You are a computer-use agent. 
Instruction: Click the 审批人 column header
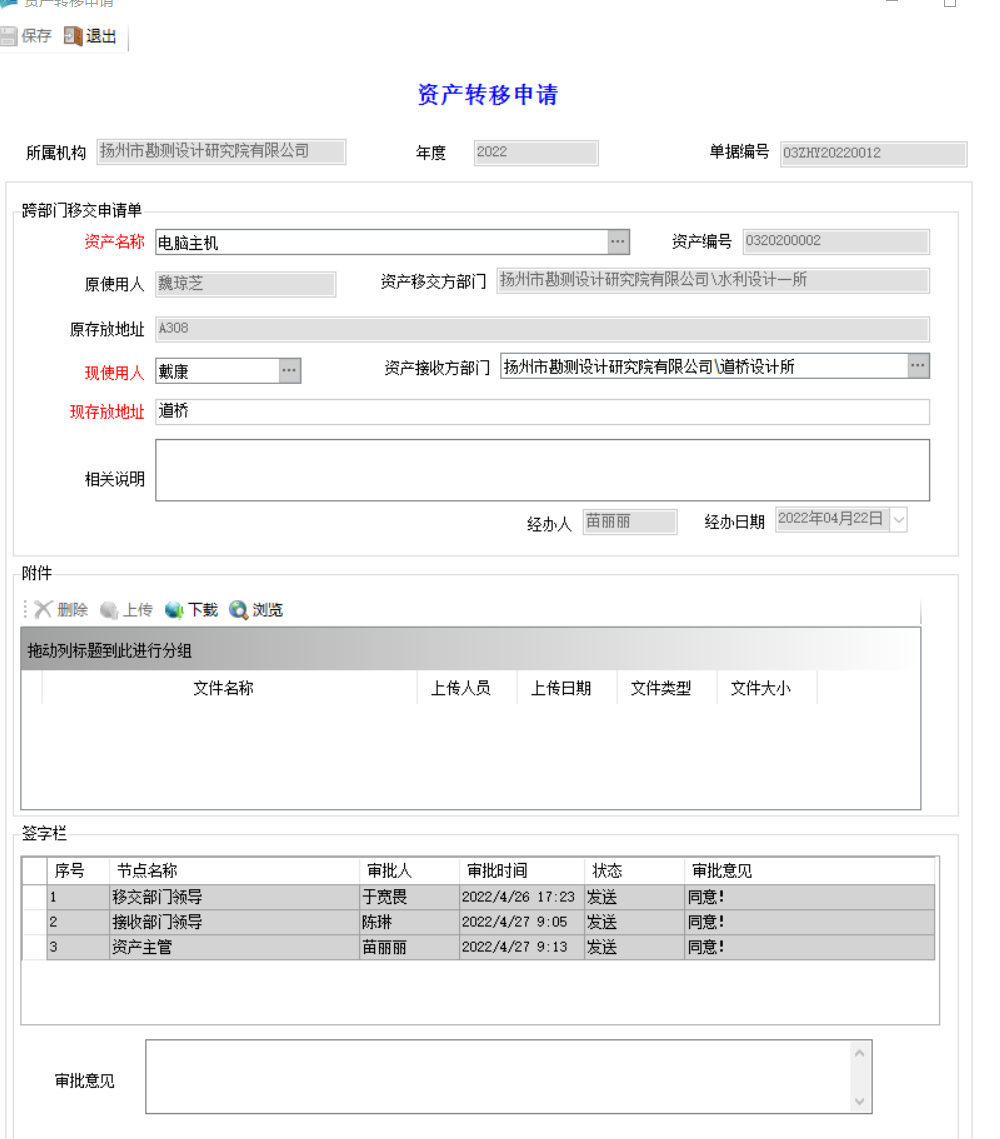[410, 871]
